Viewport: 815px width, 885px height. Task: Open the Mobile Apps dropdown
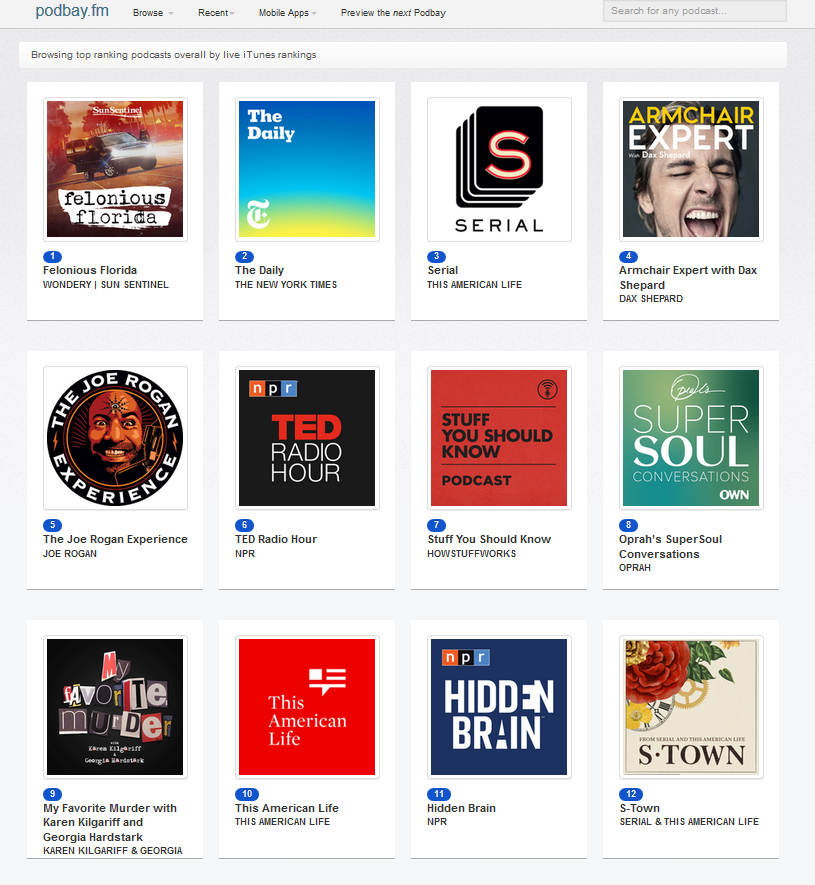(288, 13)
